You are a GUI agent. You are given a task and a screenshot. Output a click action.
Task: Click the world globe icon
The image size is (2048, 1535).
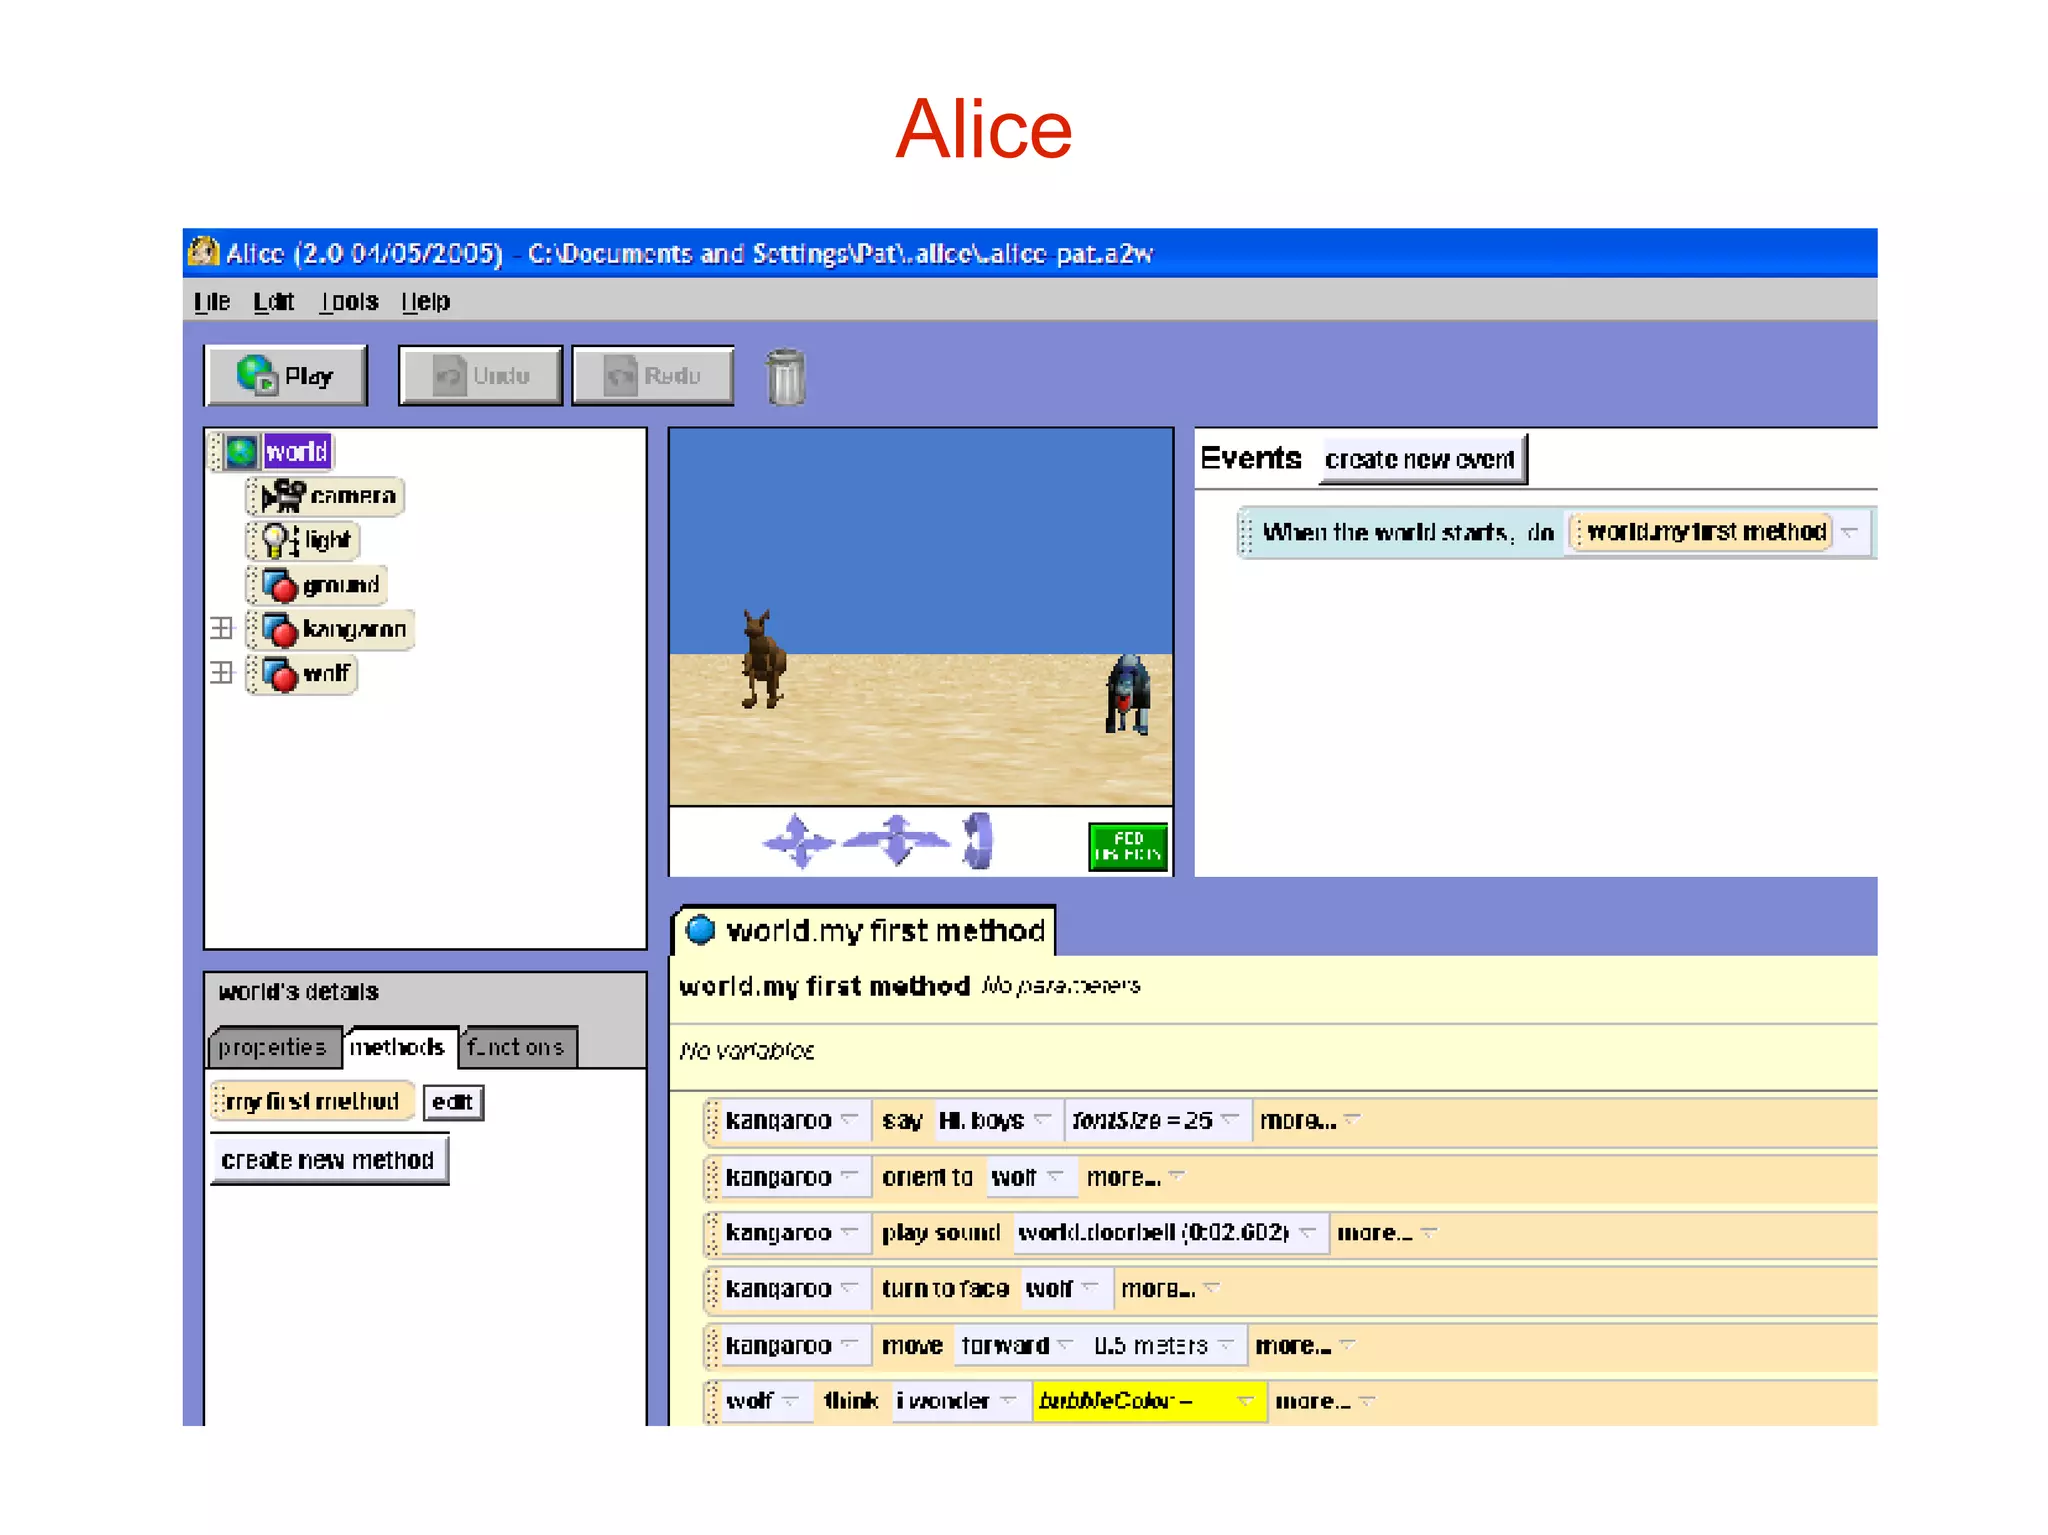coord(241,452)
